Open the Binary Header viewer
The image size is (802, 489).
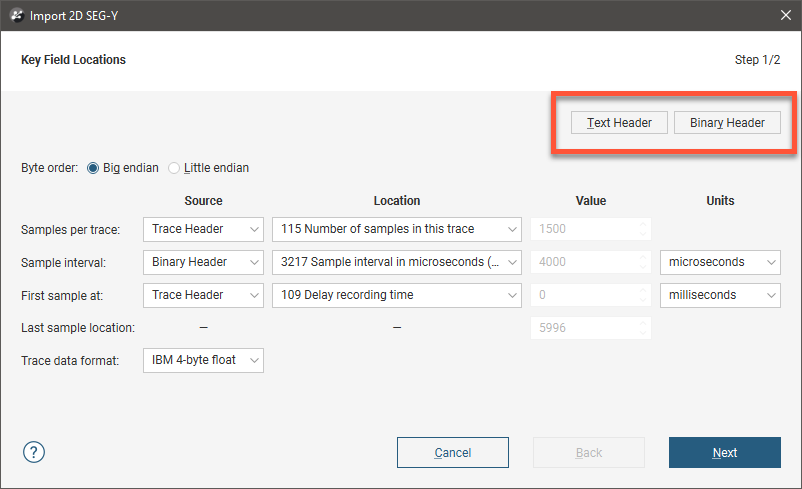pyautogui.click(x=727, y=123)
